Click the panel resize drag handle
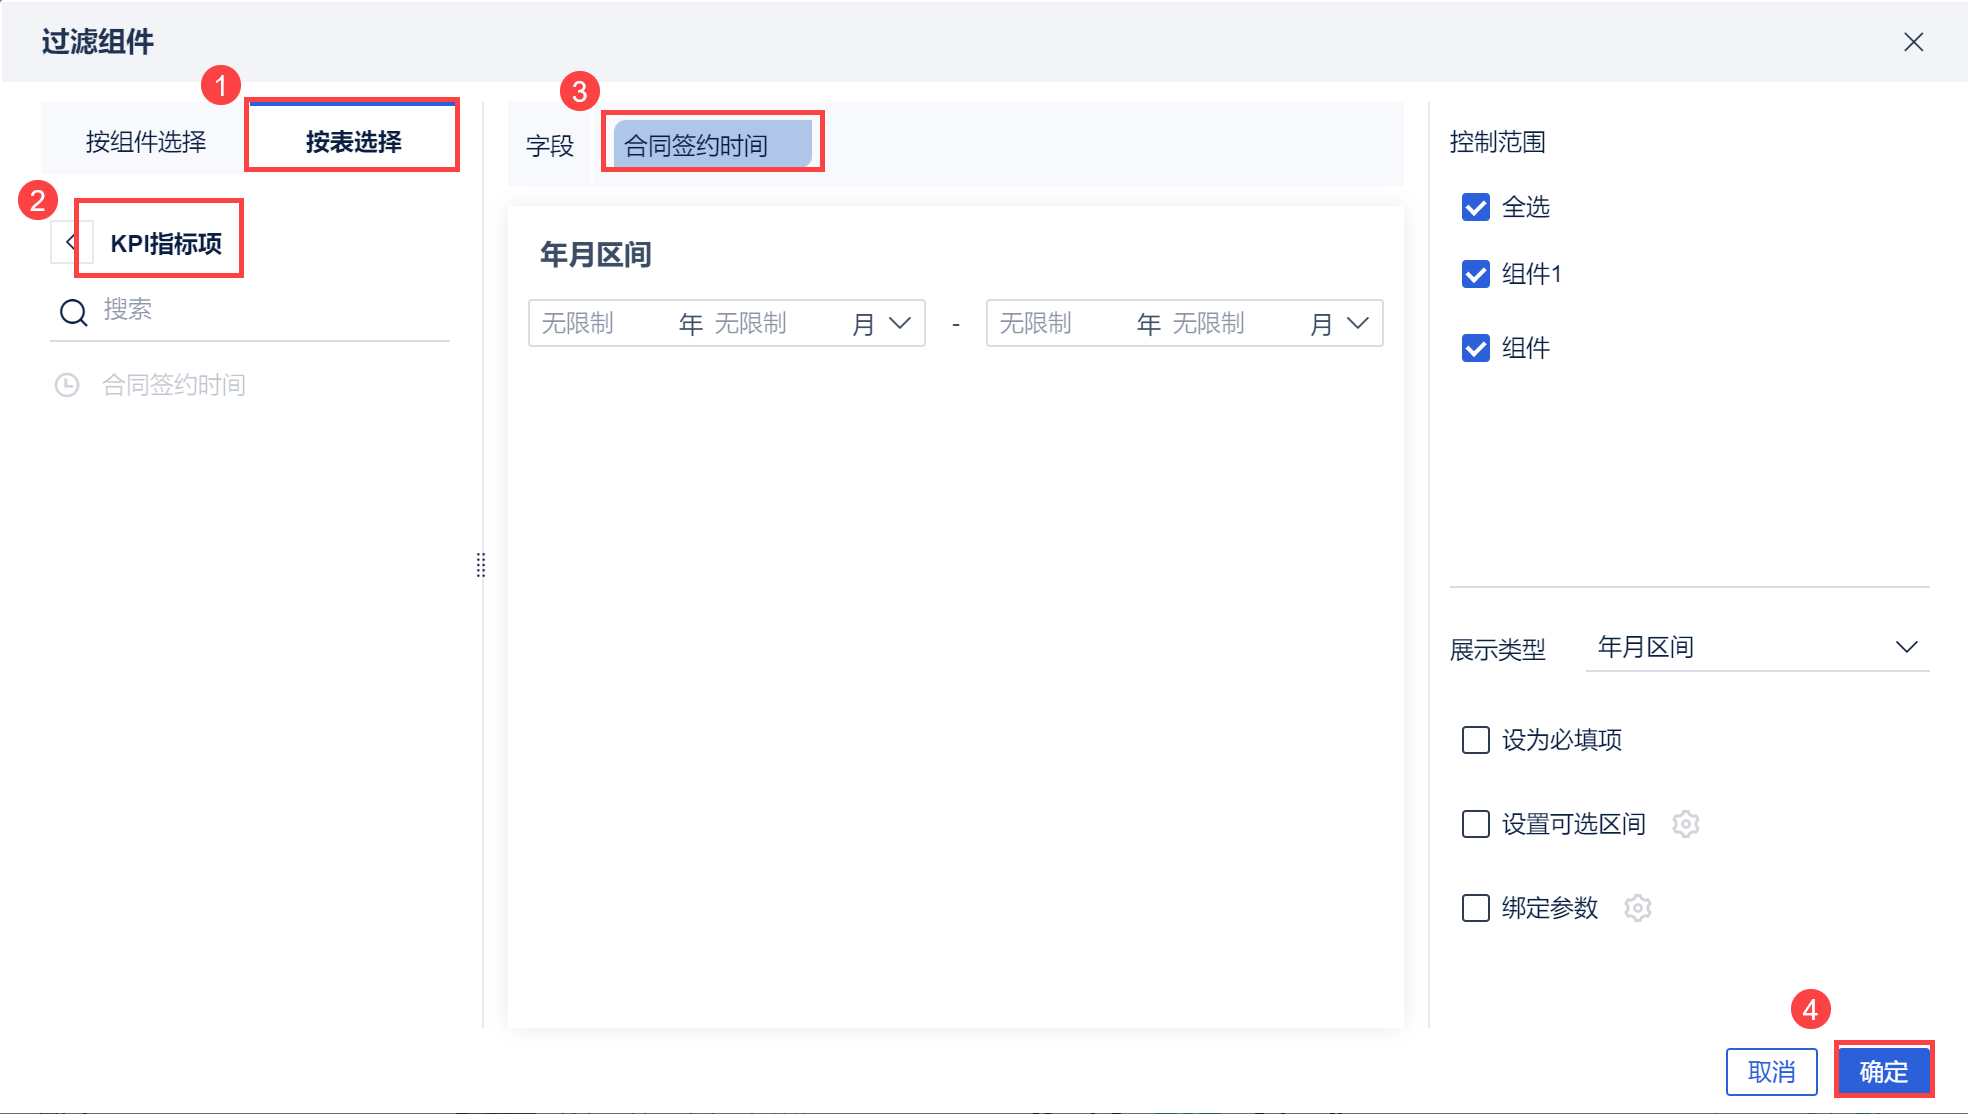 click(481, 565)
